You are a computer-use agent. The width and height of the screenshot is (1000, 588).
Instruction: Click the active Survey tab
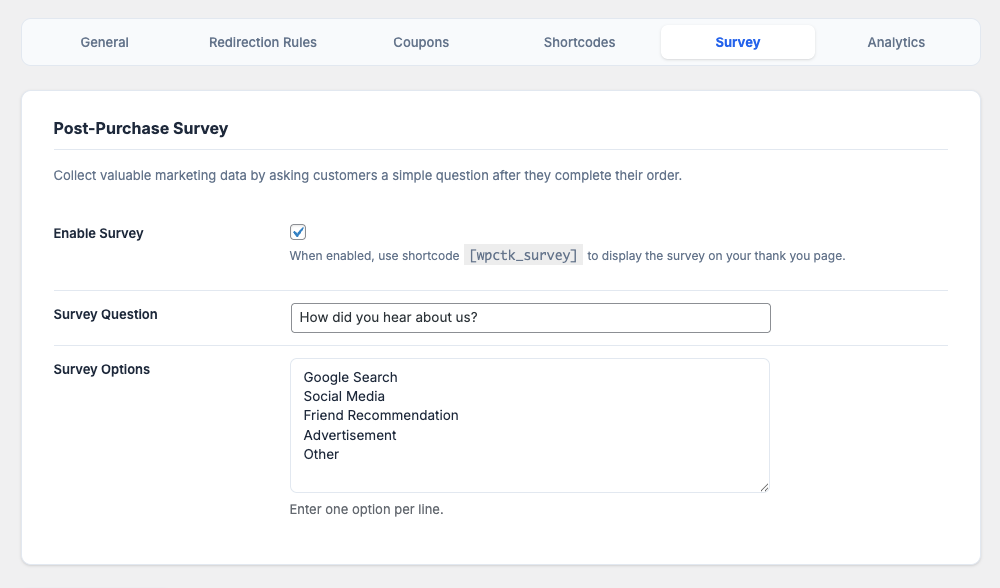(x=738, y=42)
